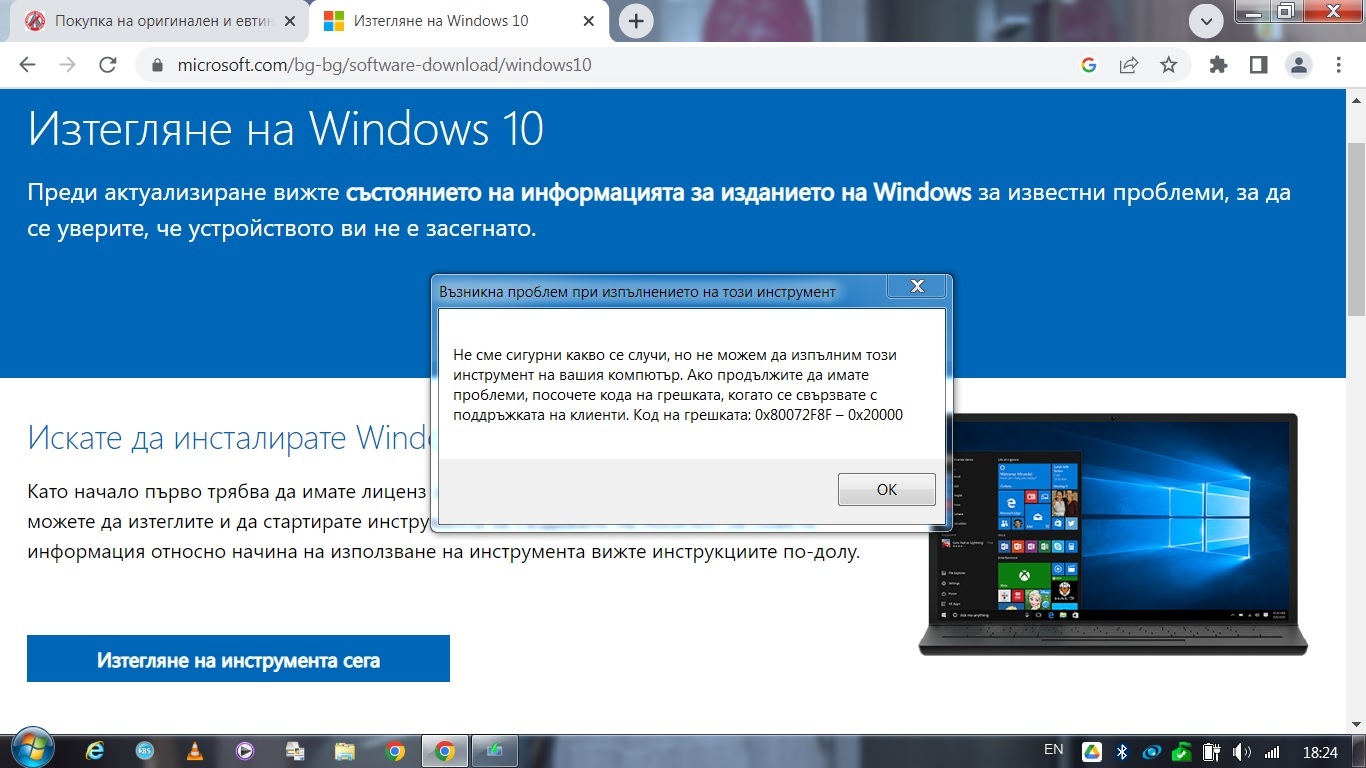Launch VLC media player from the taskbar
1366x768 pixels.
coord(195,750)
